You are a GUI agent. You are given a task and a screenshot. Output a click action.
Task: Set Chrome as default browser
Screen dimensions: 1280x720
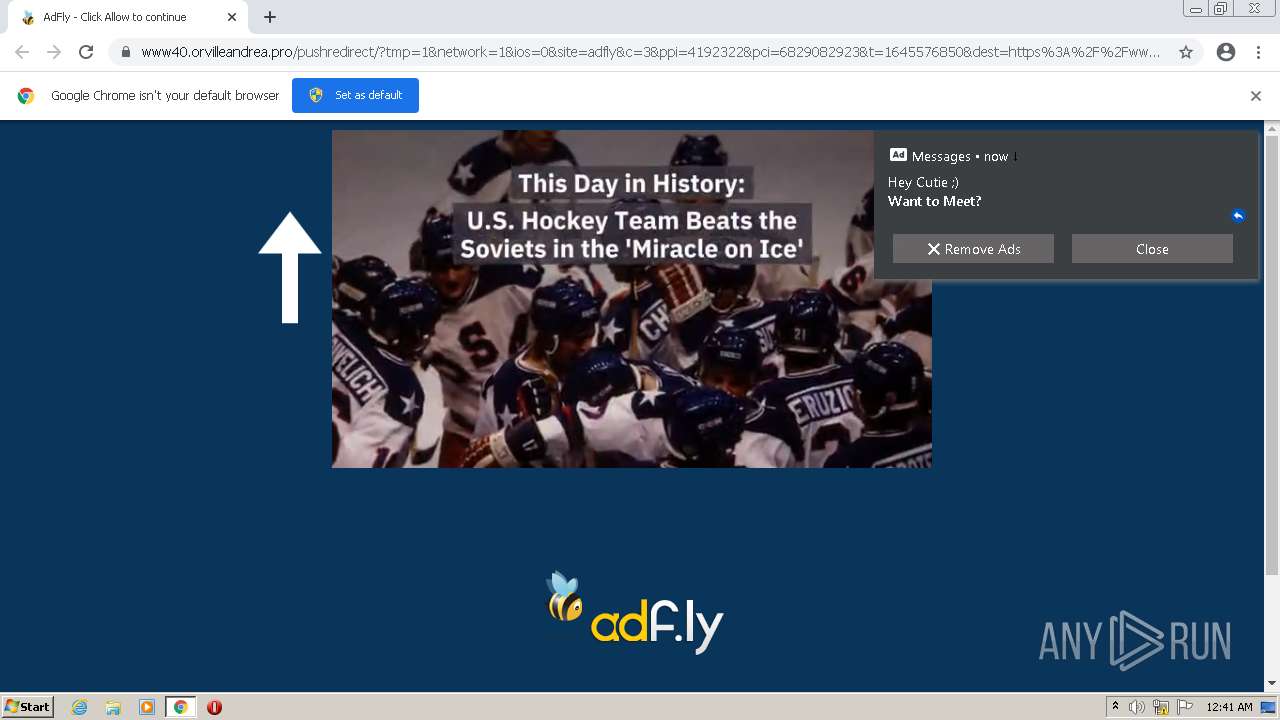(355, 95)
